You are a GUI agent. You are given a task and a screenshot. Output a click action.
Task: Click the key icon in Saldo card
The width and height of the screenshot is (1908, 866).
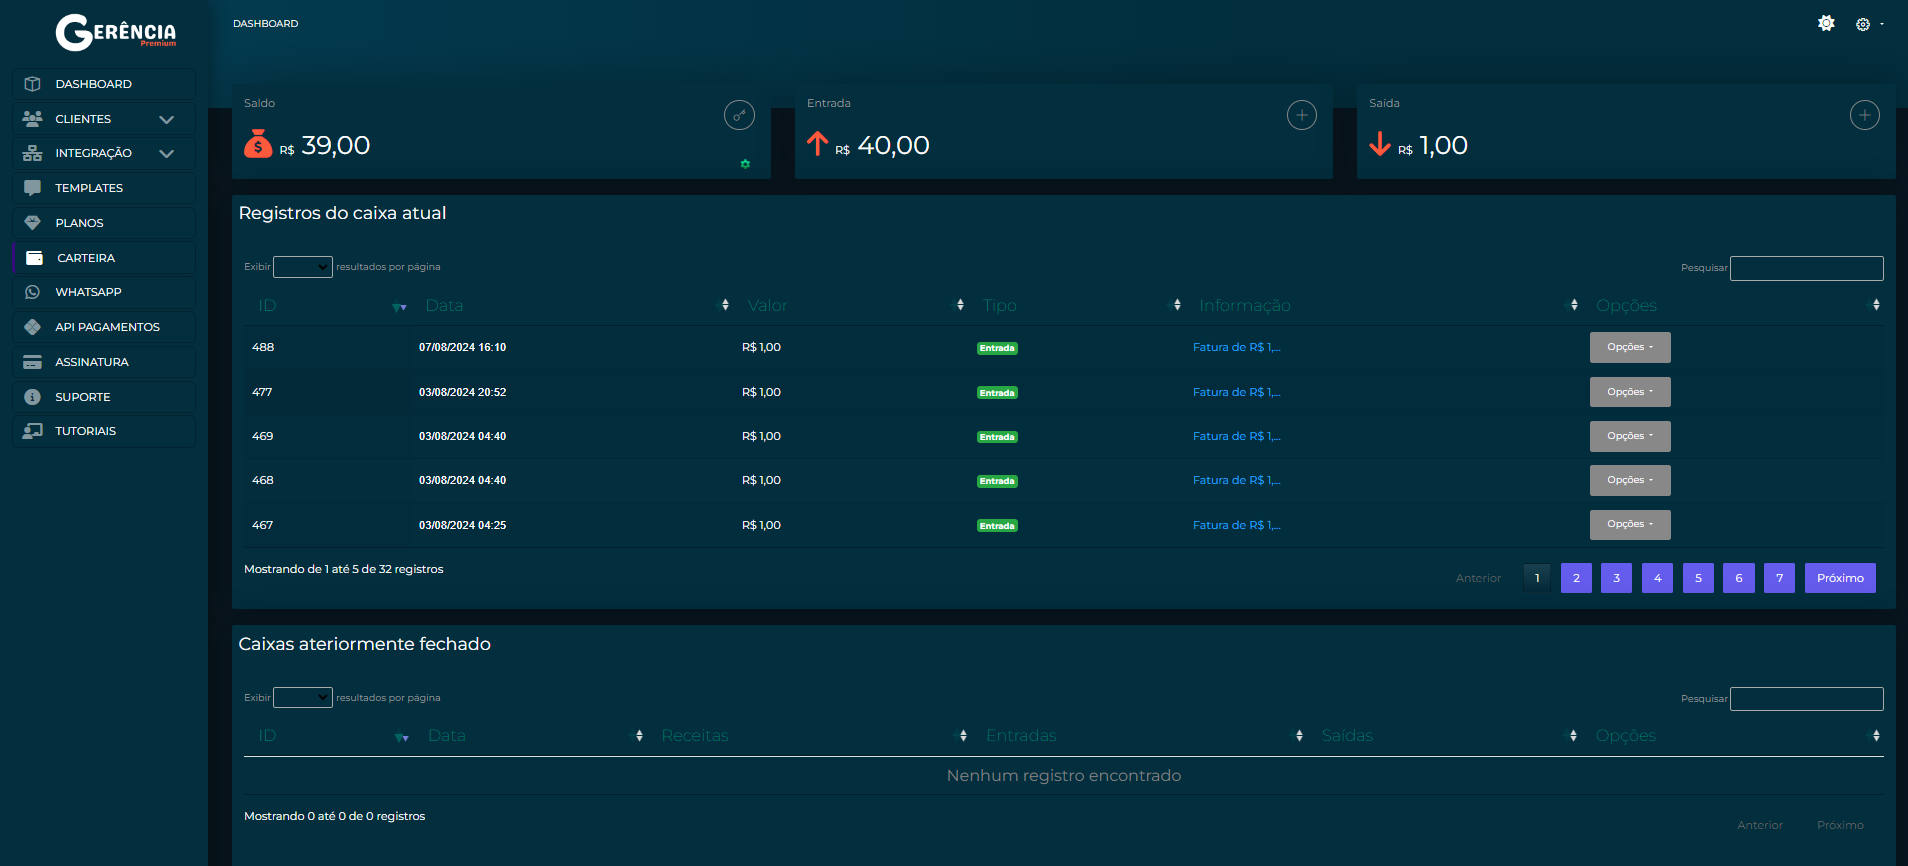tap(739, 115)
